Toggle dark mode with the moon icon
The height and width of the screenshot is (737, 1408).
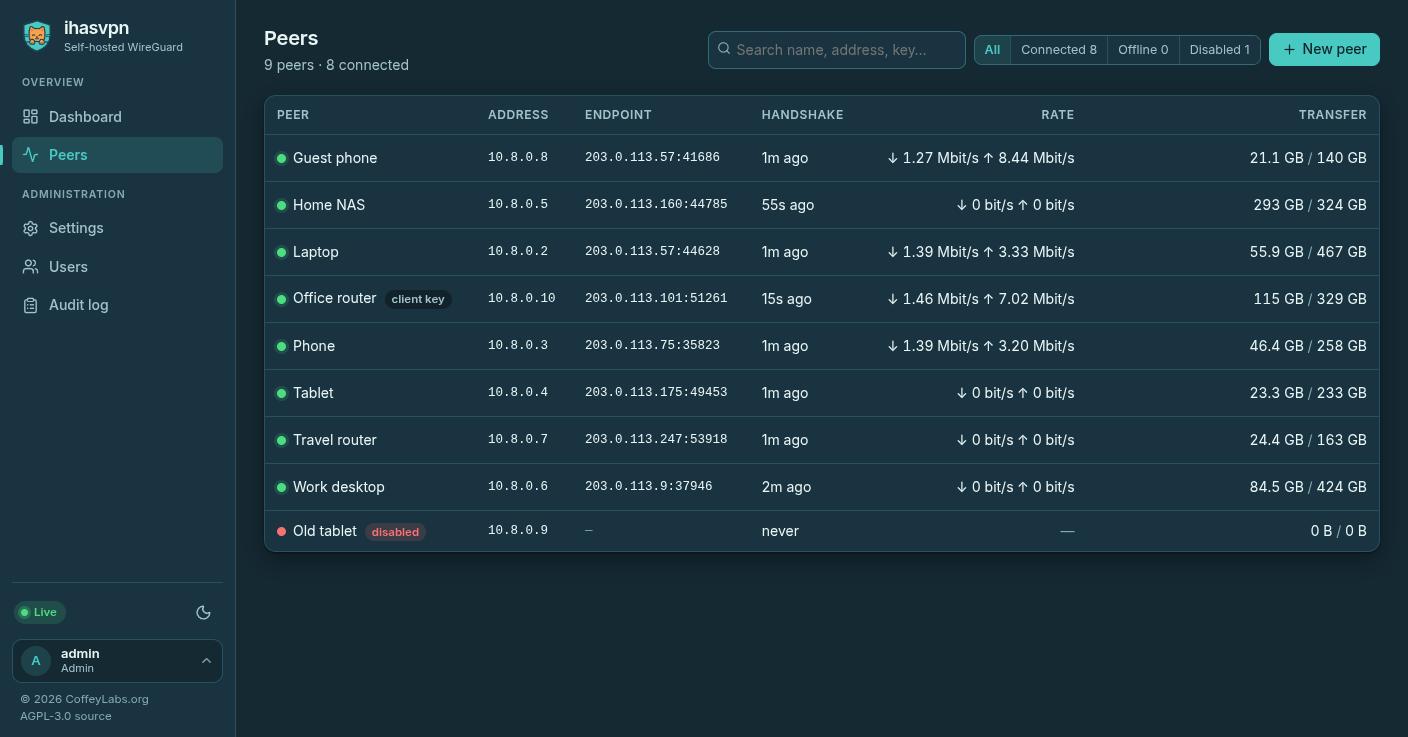click(x=203, y=612)
